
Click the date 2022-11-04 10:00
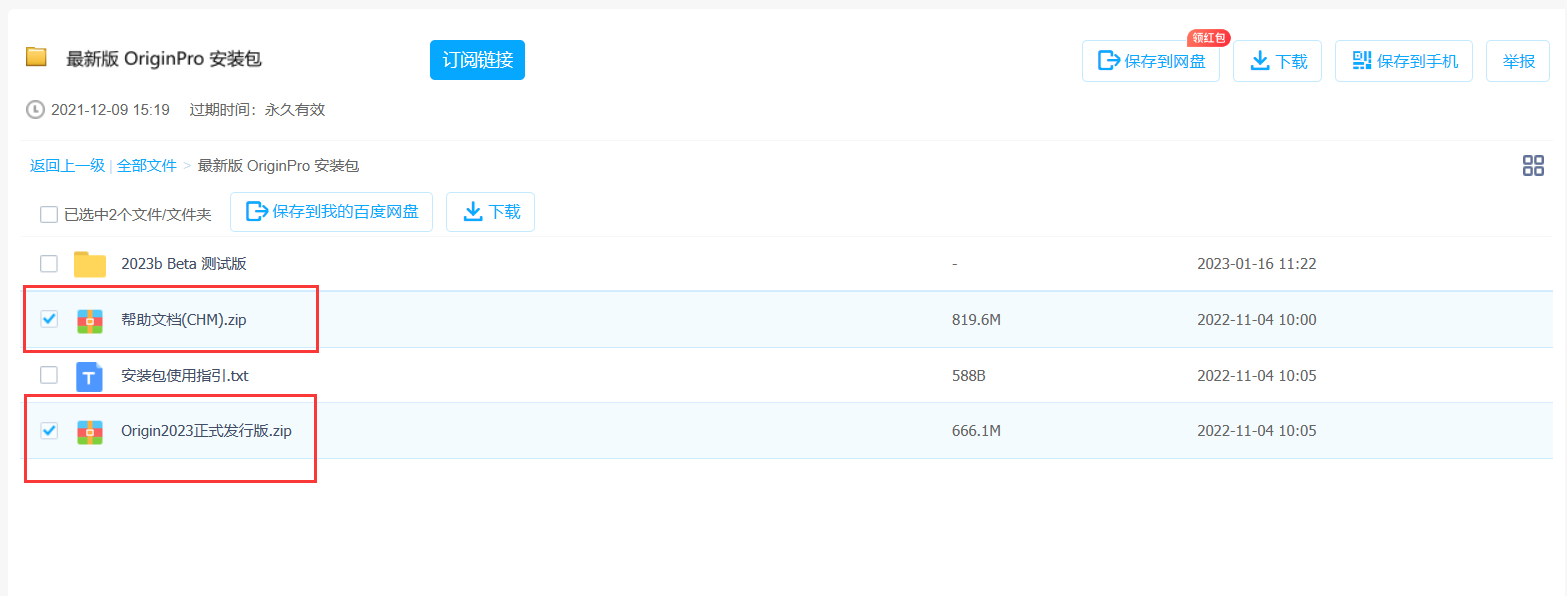[x=1257, y=320]
